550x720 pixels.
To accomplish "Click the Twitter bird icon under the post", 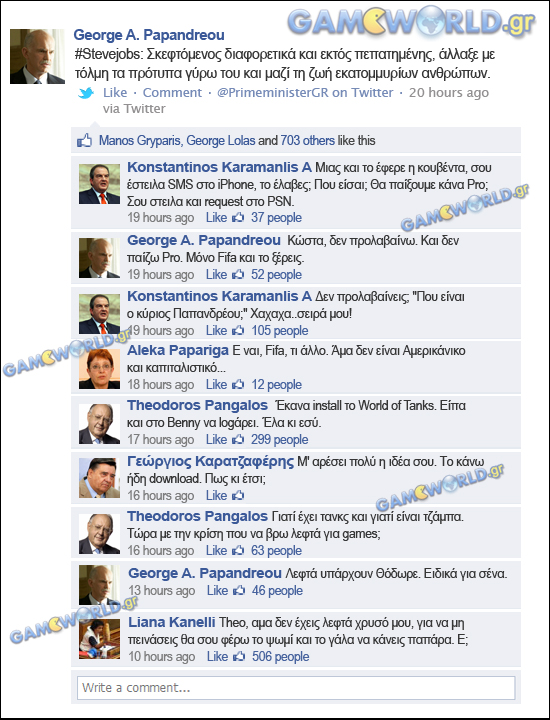I will [x=86, y=93].
